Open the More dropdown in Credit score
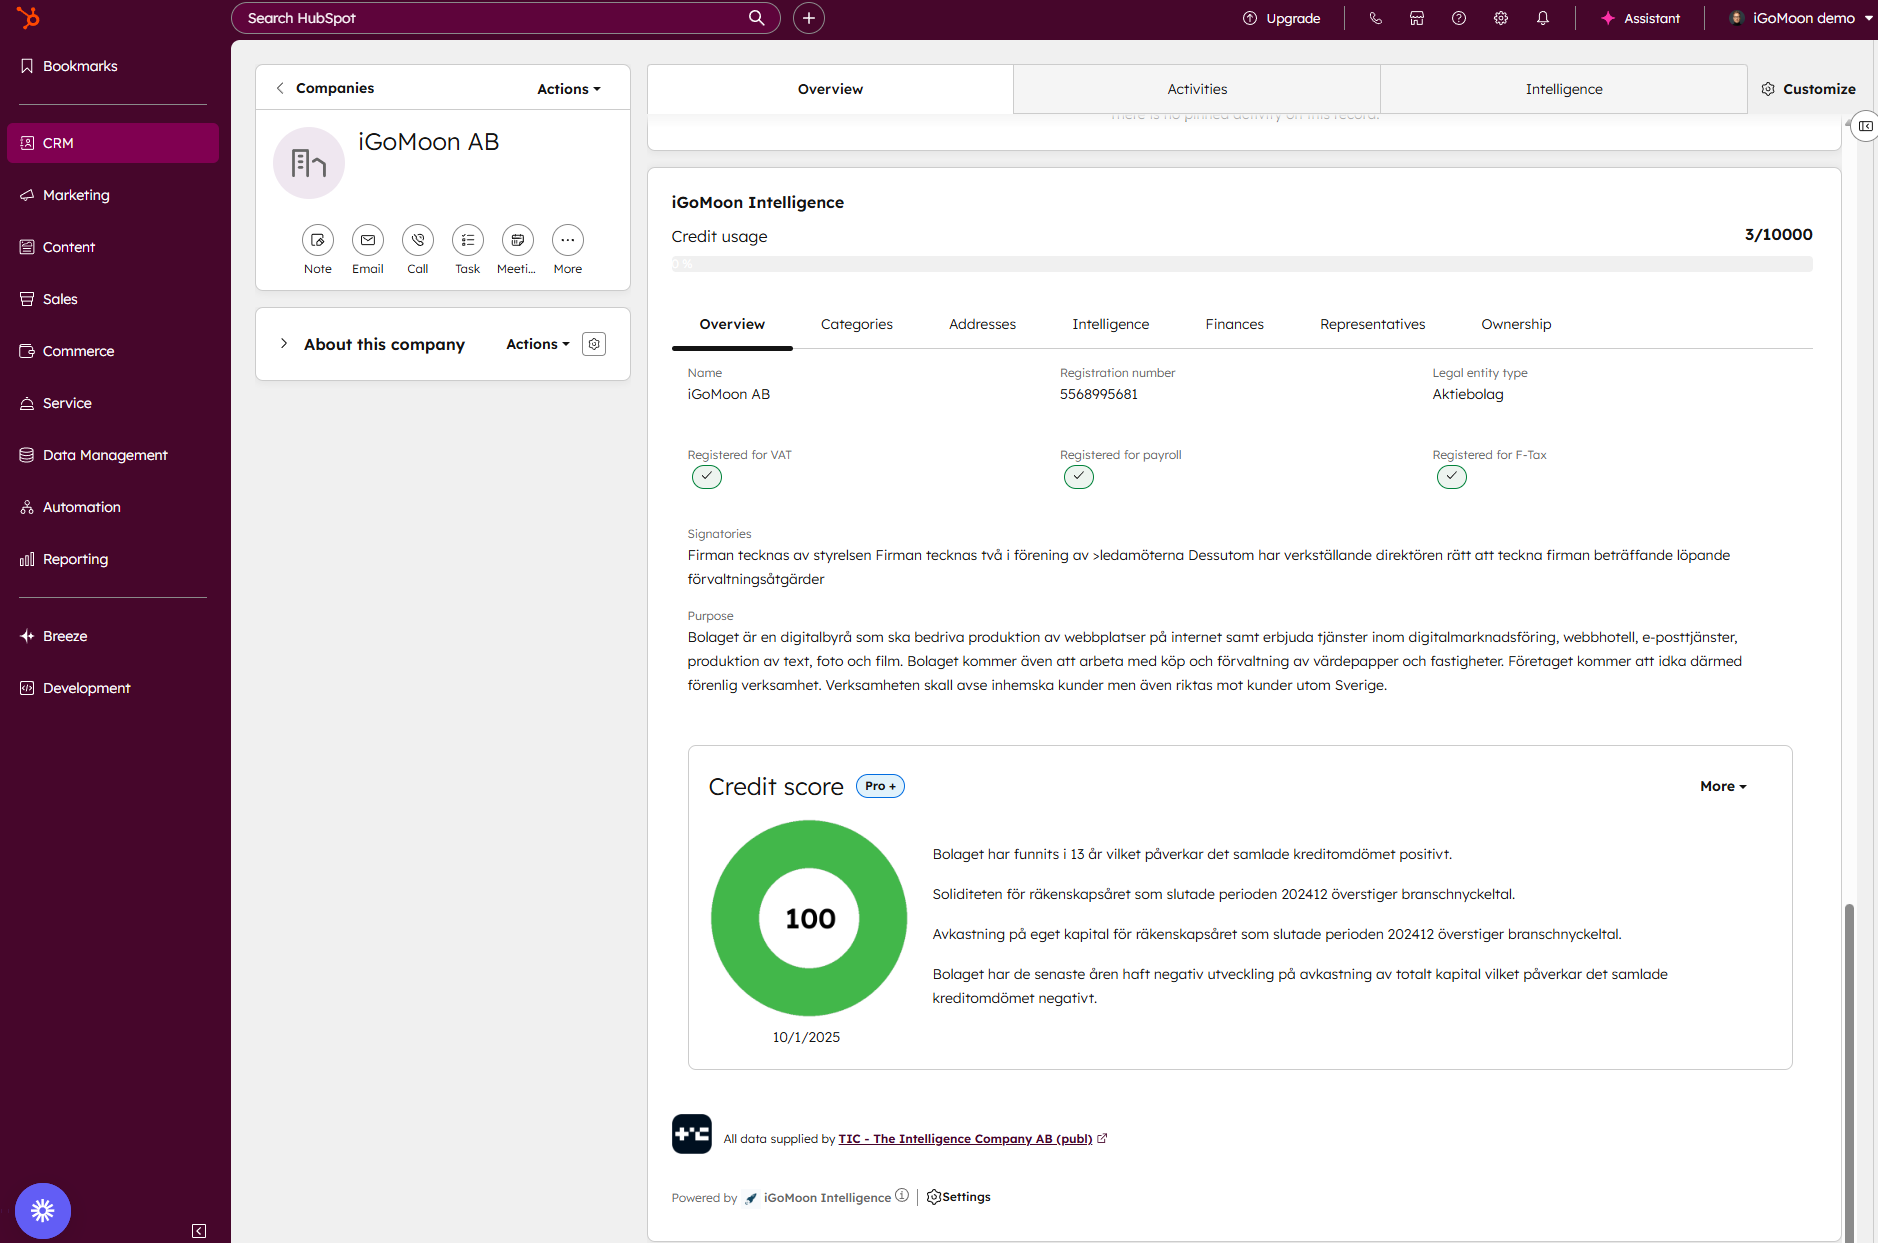Image resolution: width=1878 pixels, height=1243 pixels. tap(1722, 786)
